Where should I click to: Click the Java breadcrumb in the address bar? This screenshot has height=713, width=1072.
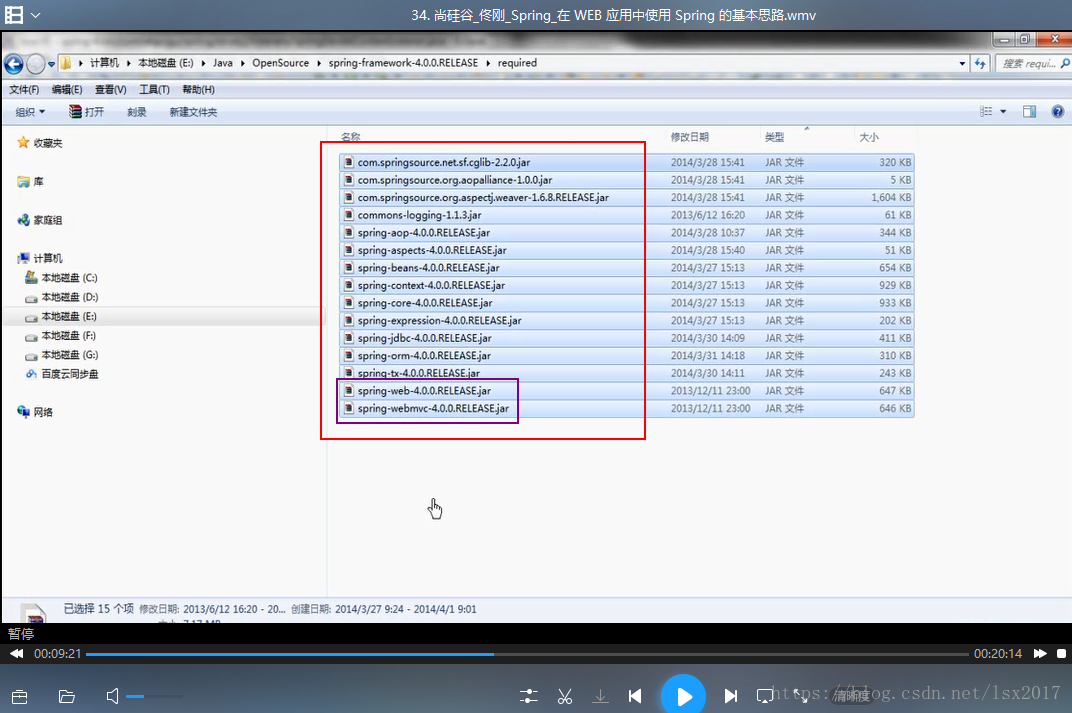pos(222,63)
